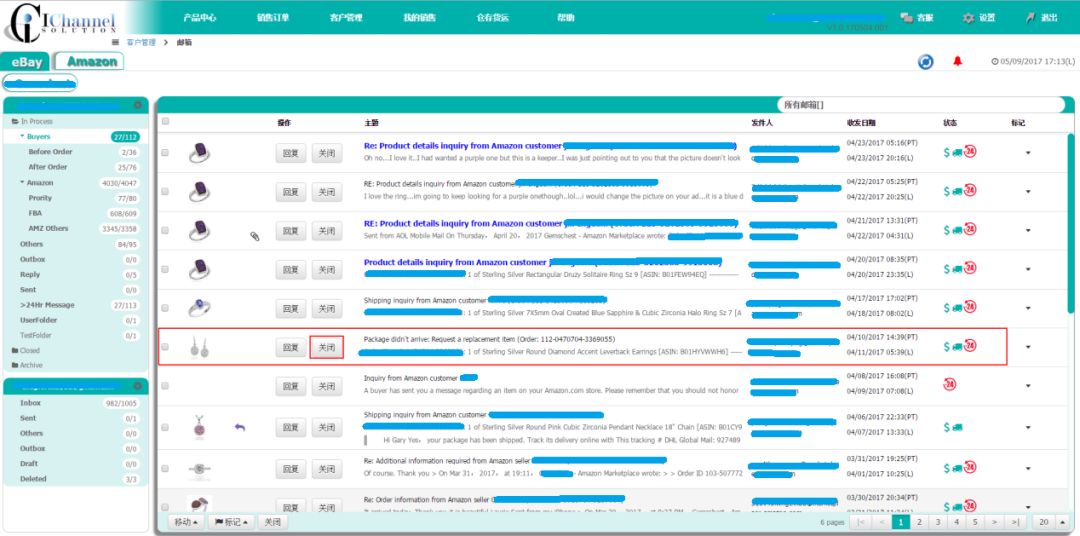1080x536 pixels.
Task: Open the red notification bell
Action: [x=957, y=61]
